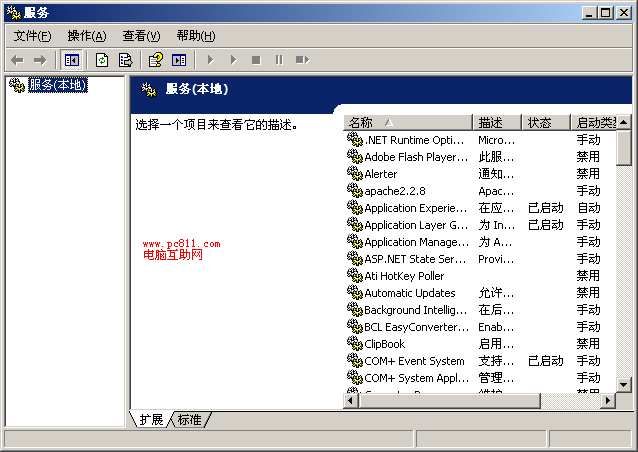Sort by the 状态 column header
This screenshot has width=638, height=452.
click(546, 122)
